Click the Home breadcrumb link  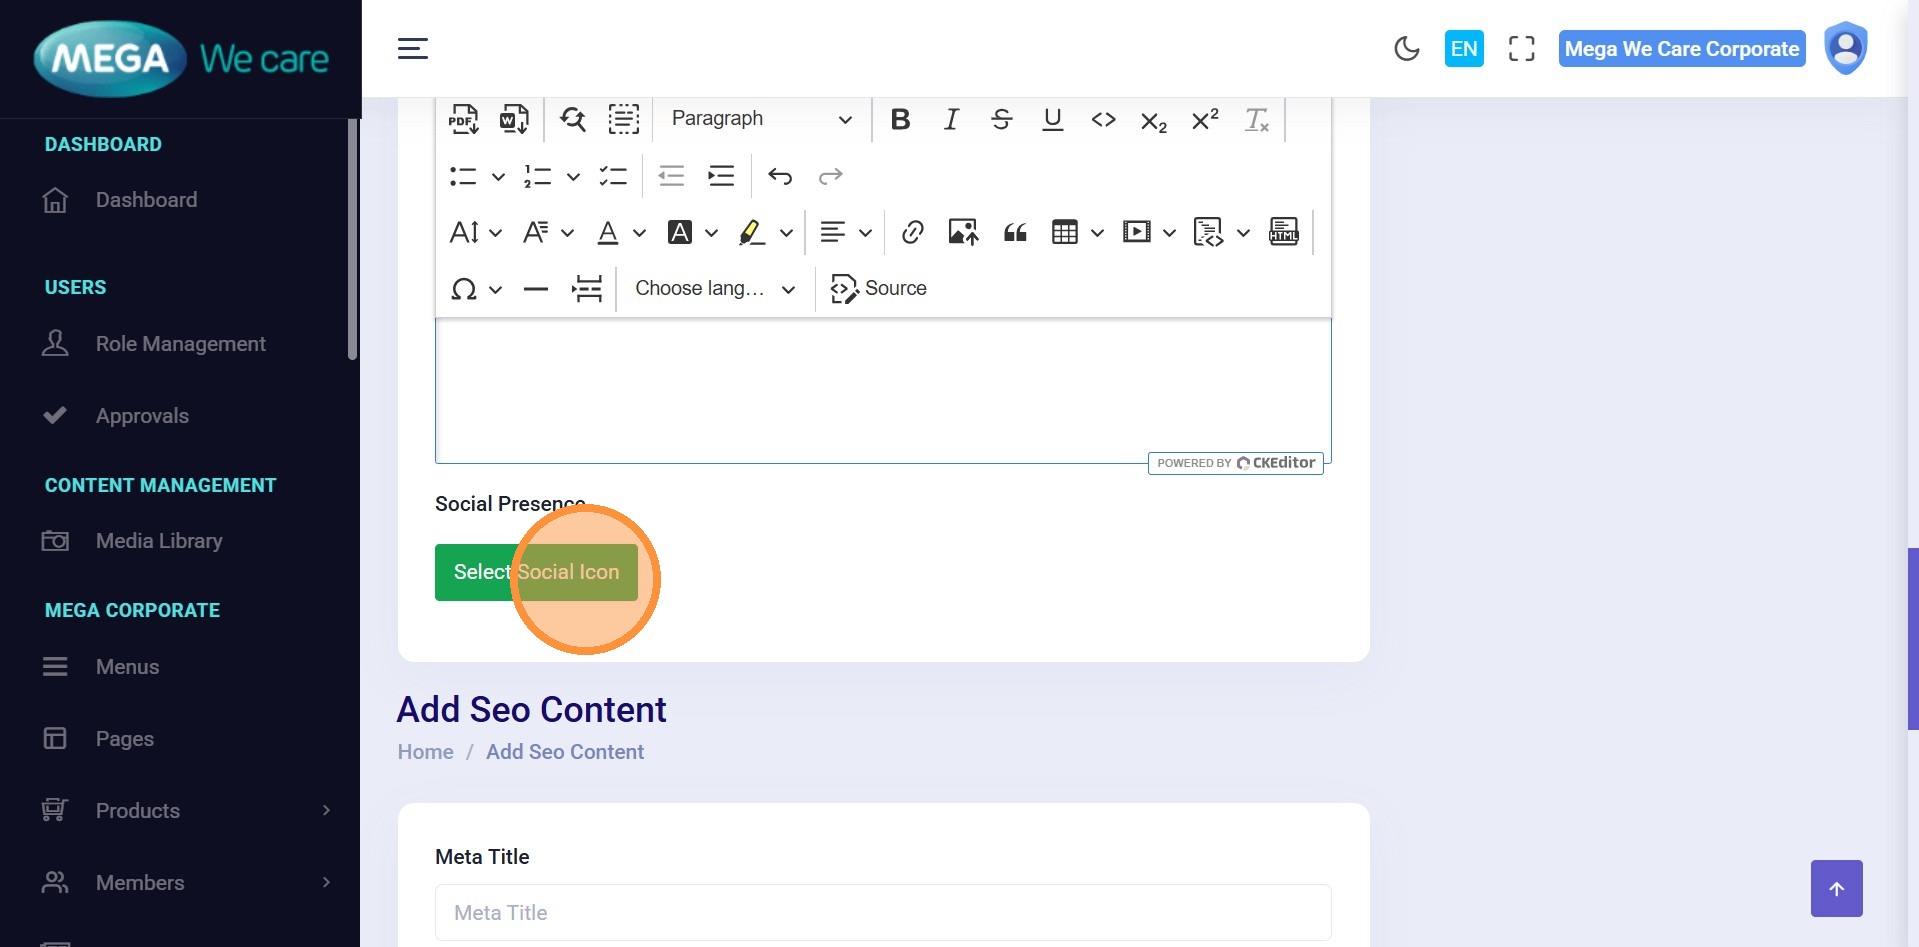point(425,752)
